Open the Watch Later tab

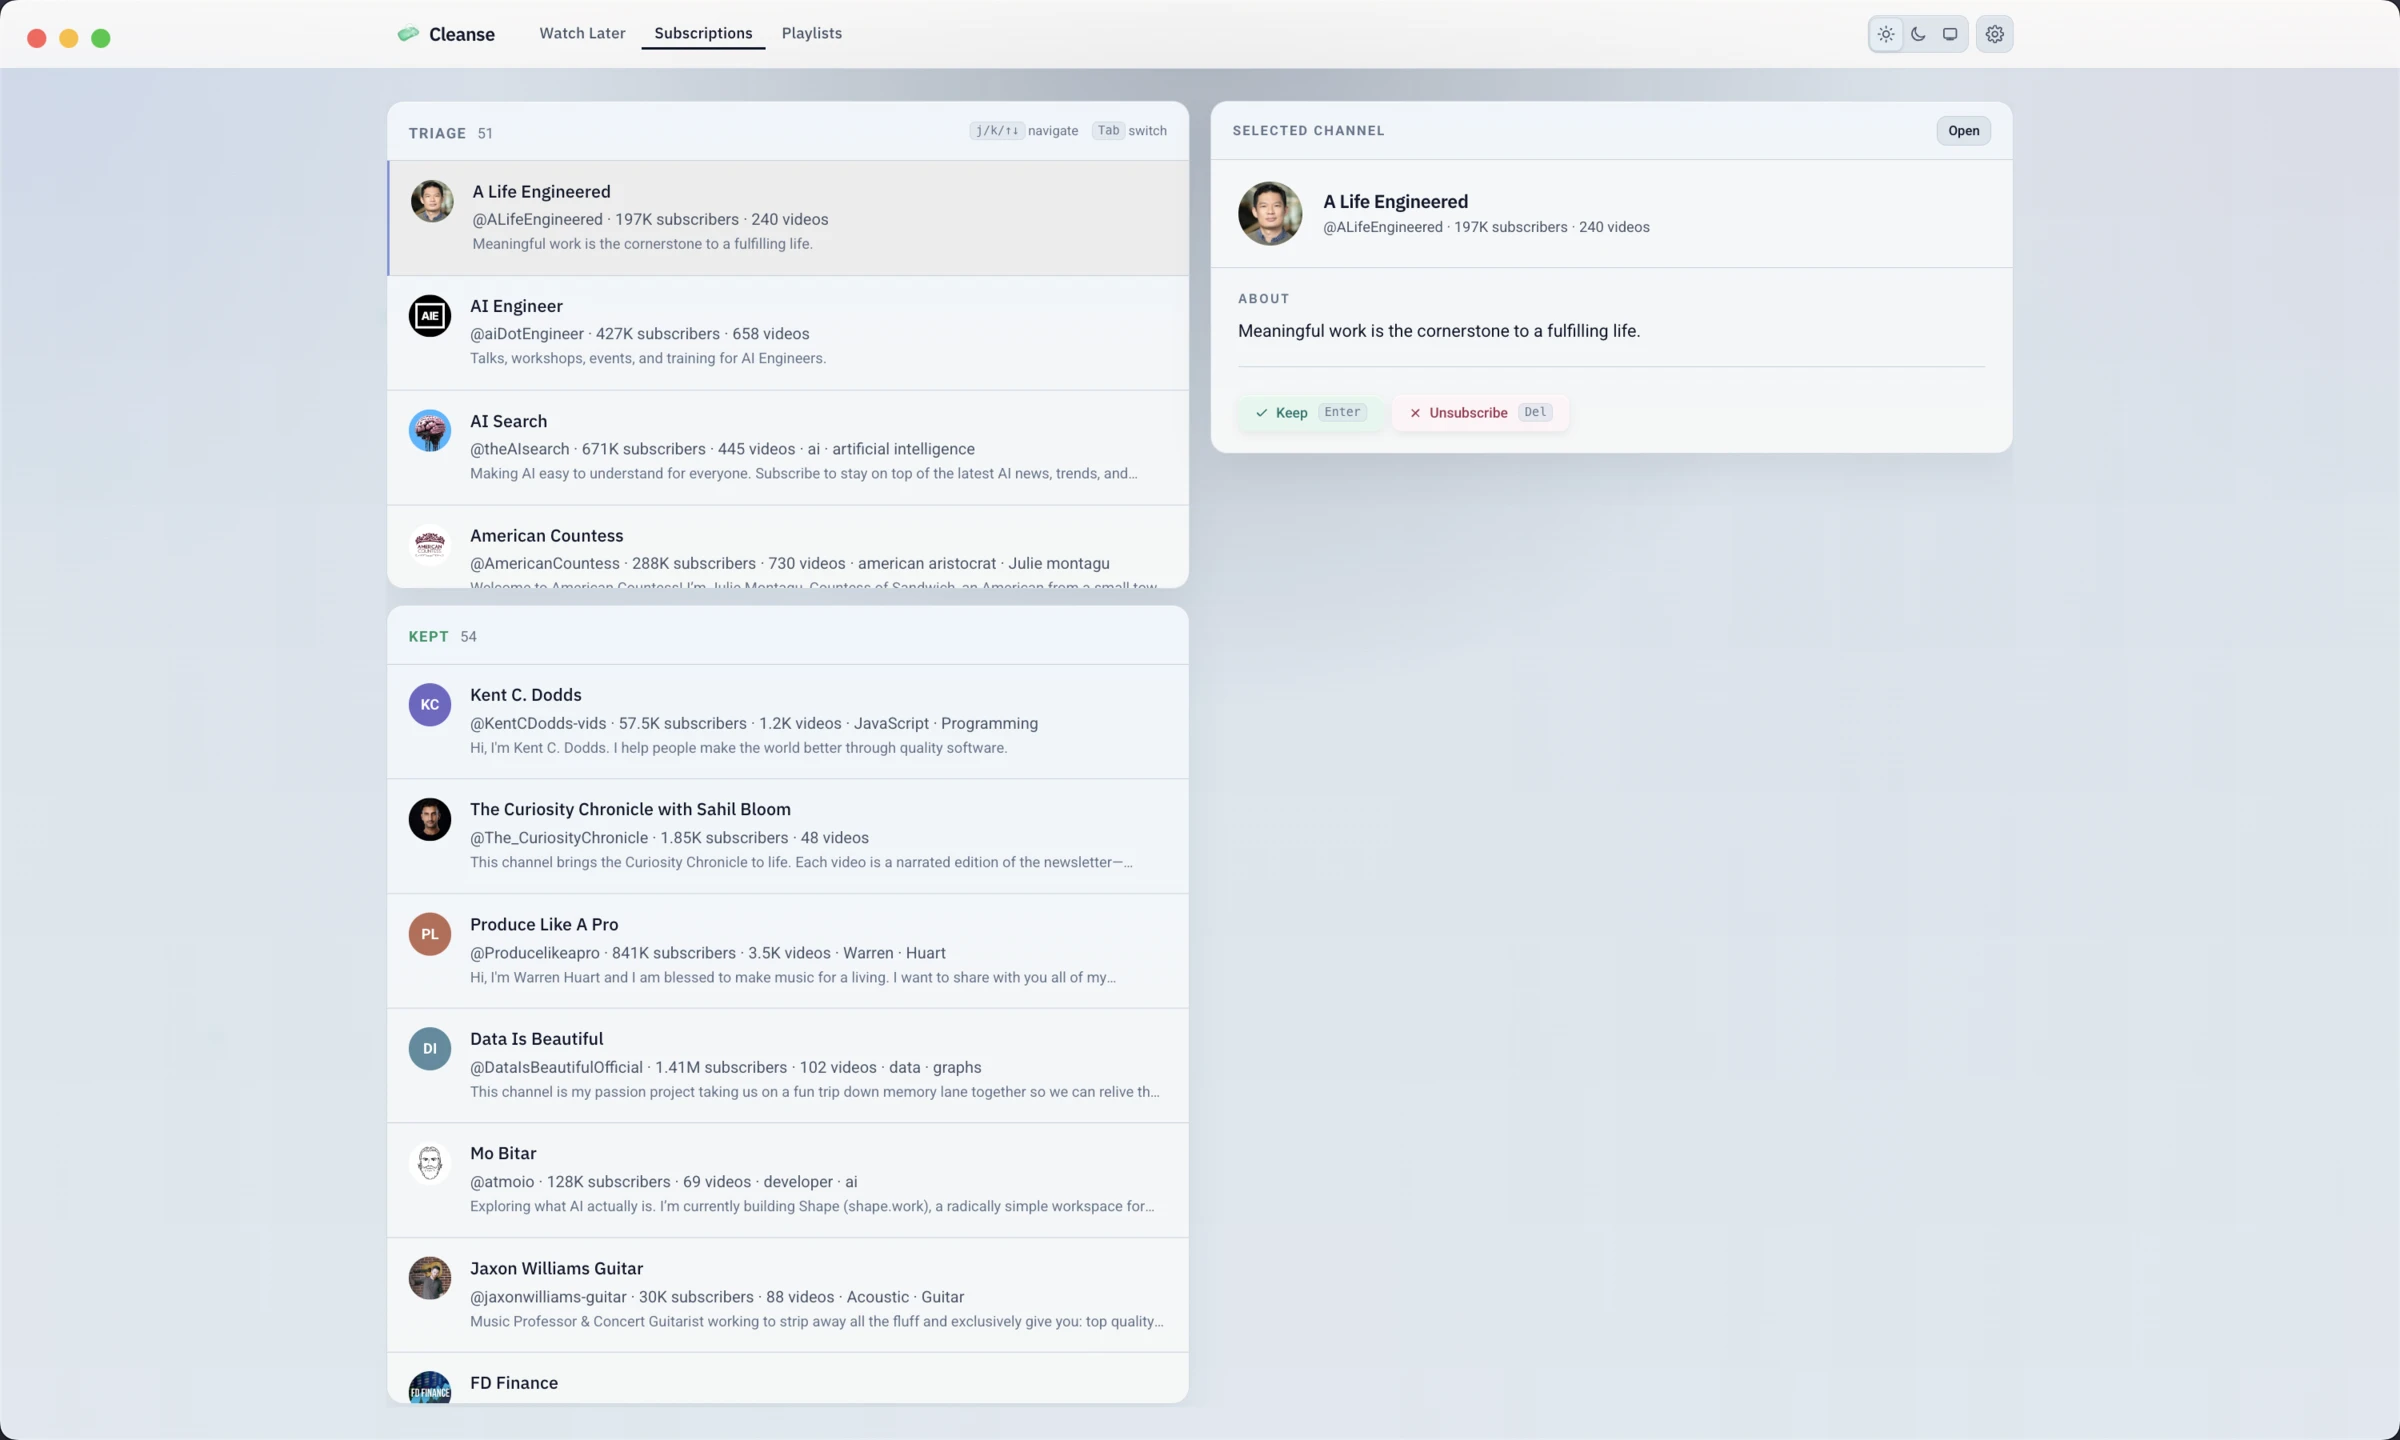582,33
